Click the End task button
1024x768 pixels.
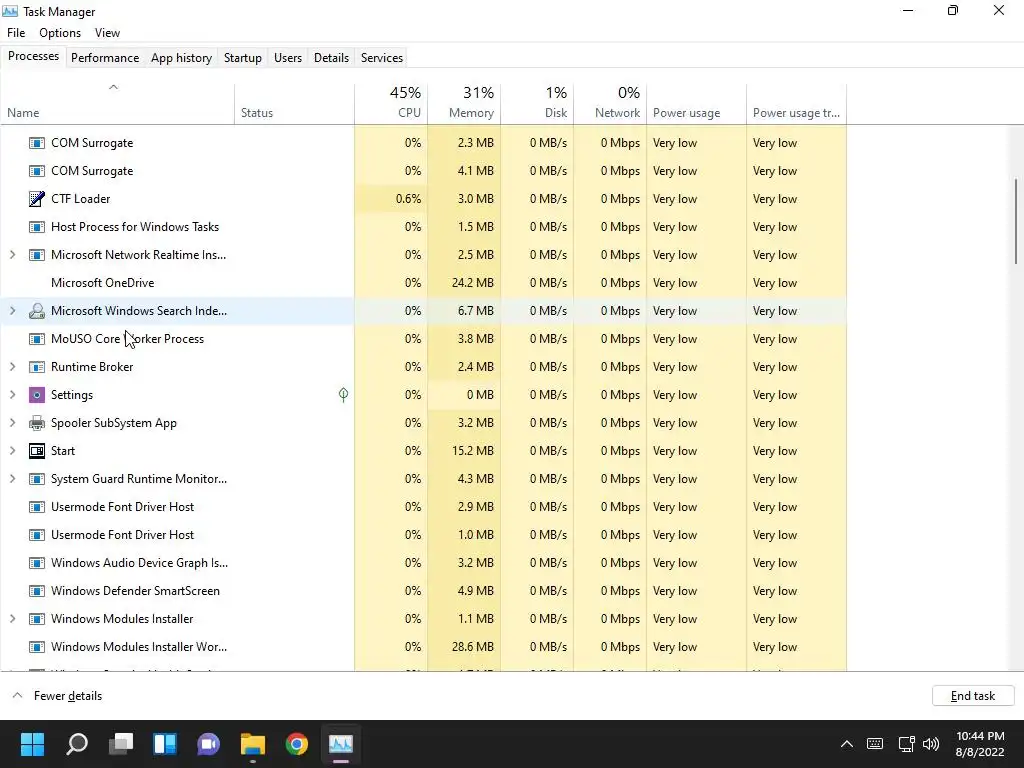[973, 696]
